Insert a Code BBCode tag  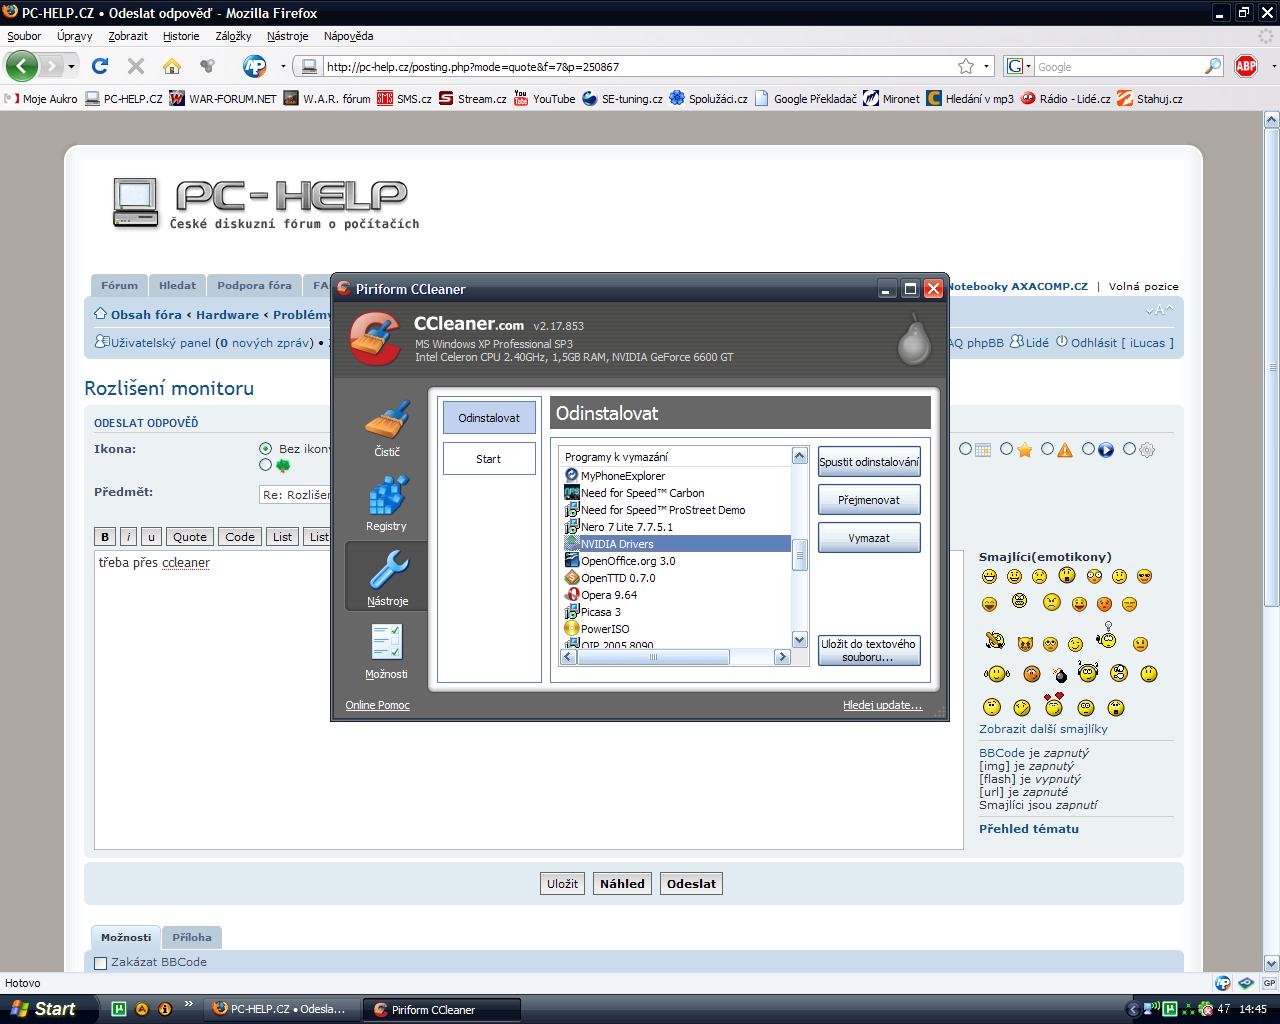pos(240,537)
